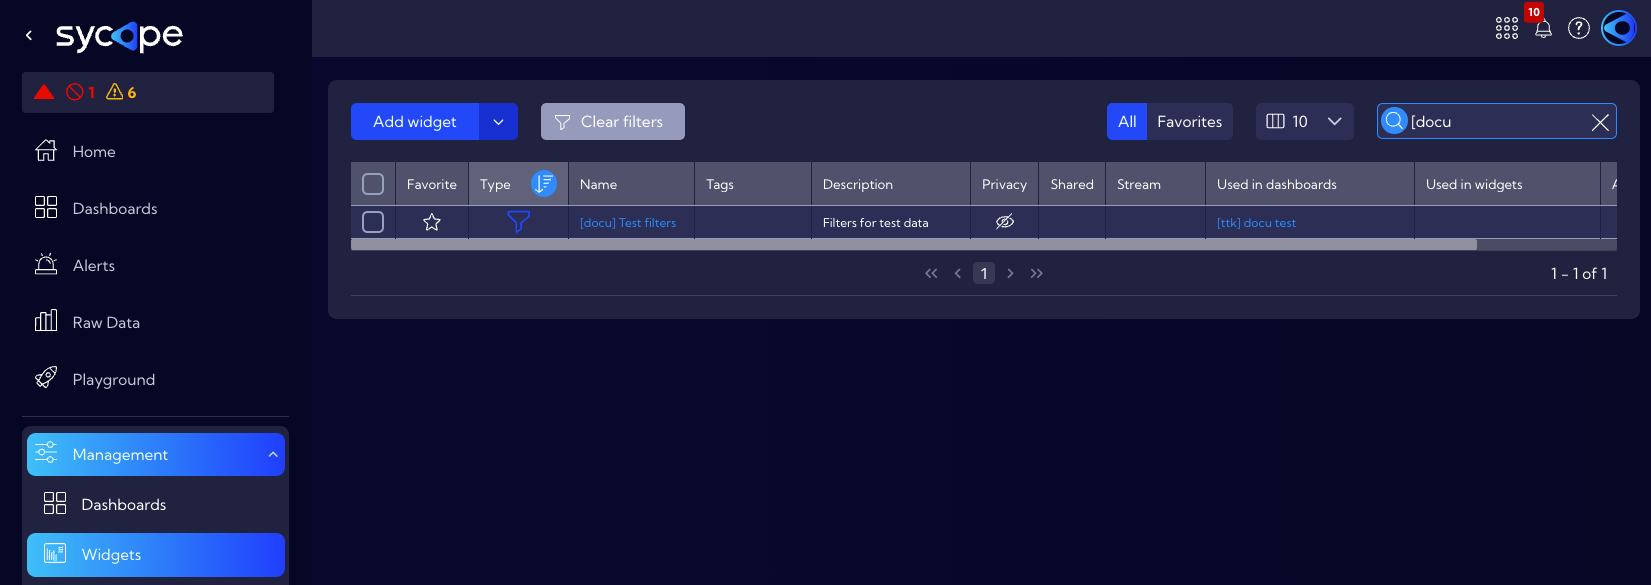The height and width of the screenshot is (585, 1651).
Task: Open the user profile avatar
Action: [x=1619, y=28]
